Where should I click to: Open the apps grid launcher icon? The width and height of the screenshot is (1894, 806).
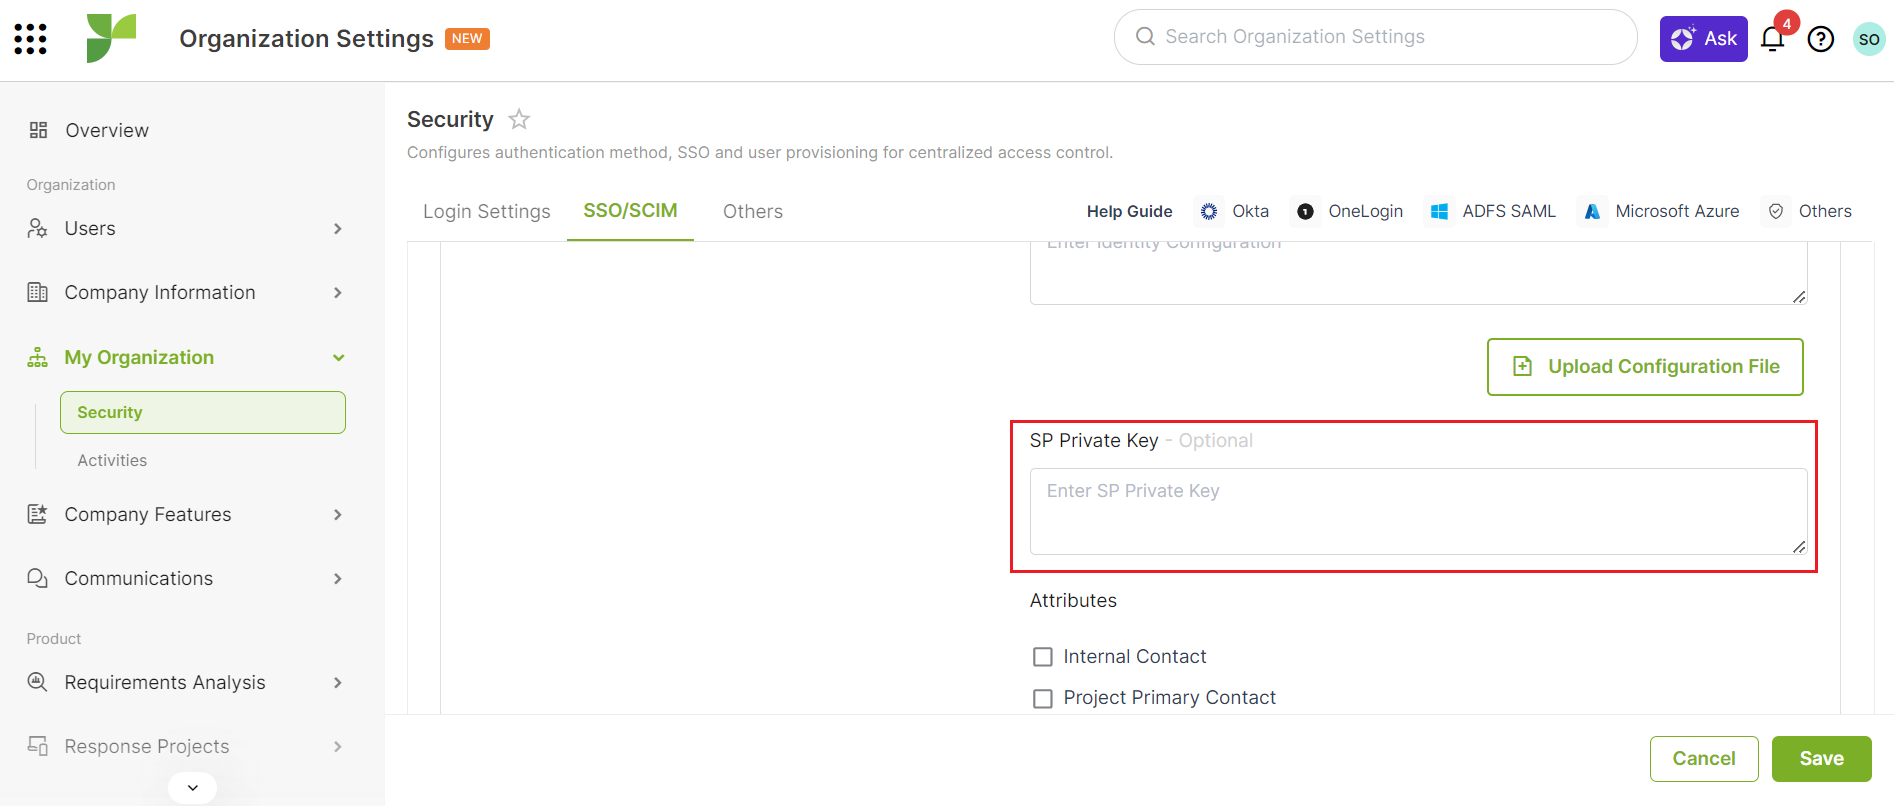click(30, 39)
